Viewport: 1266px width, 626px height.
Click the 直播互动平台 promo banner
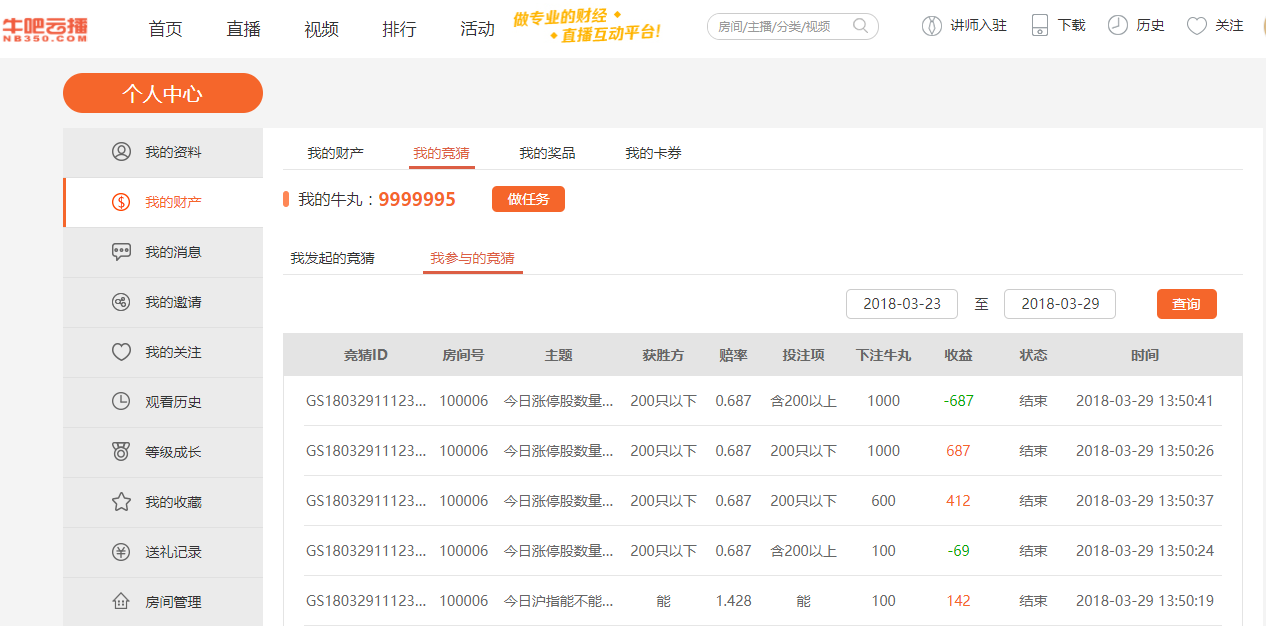tap(586, 25)
